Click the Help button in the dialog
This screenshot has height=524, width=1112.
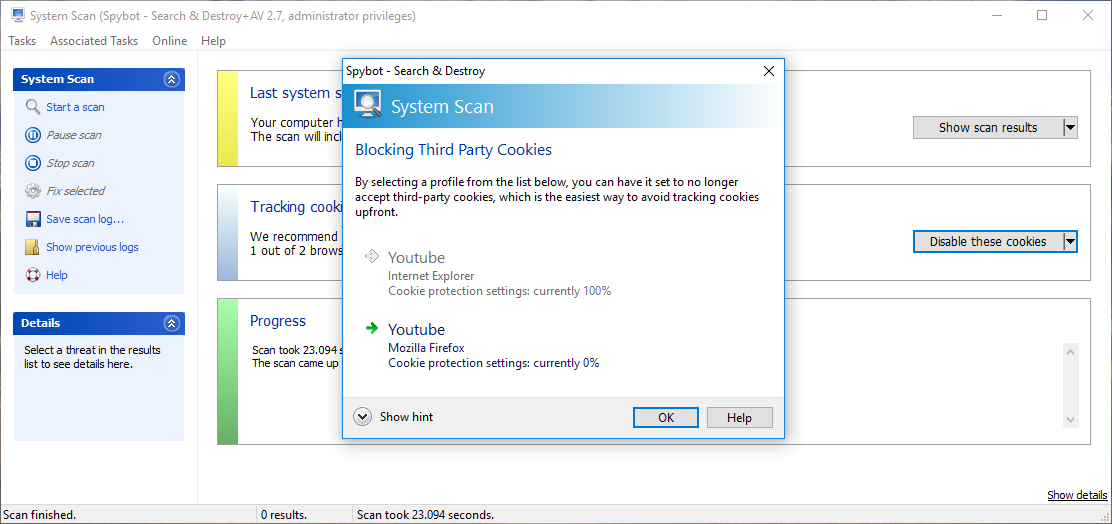point(740,418)
